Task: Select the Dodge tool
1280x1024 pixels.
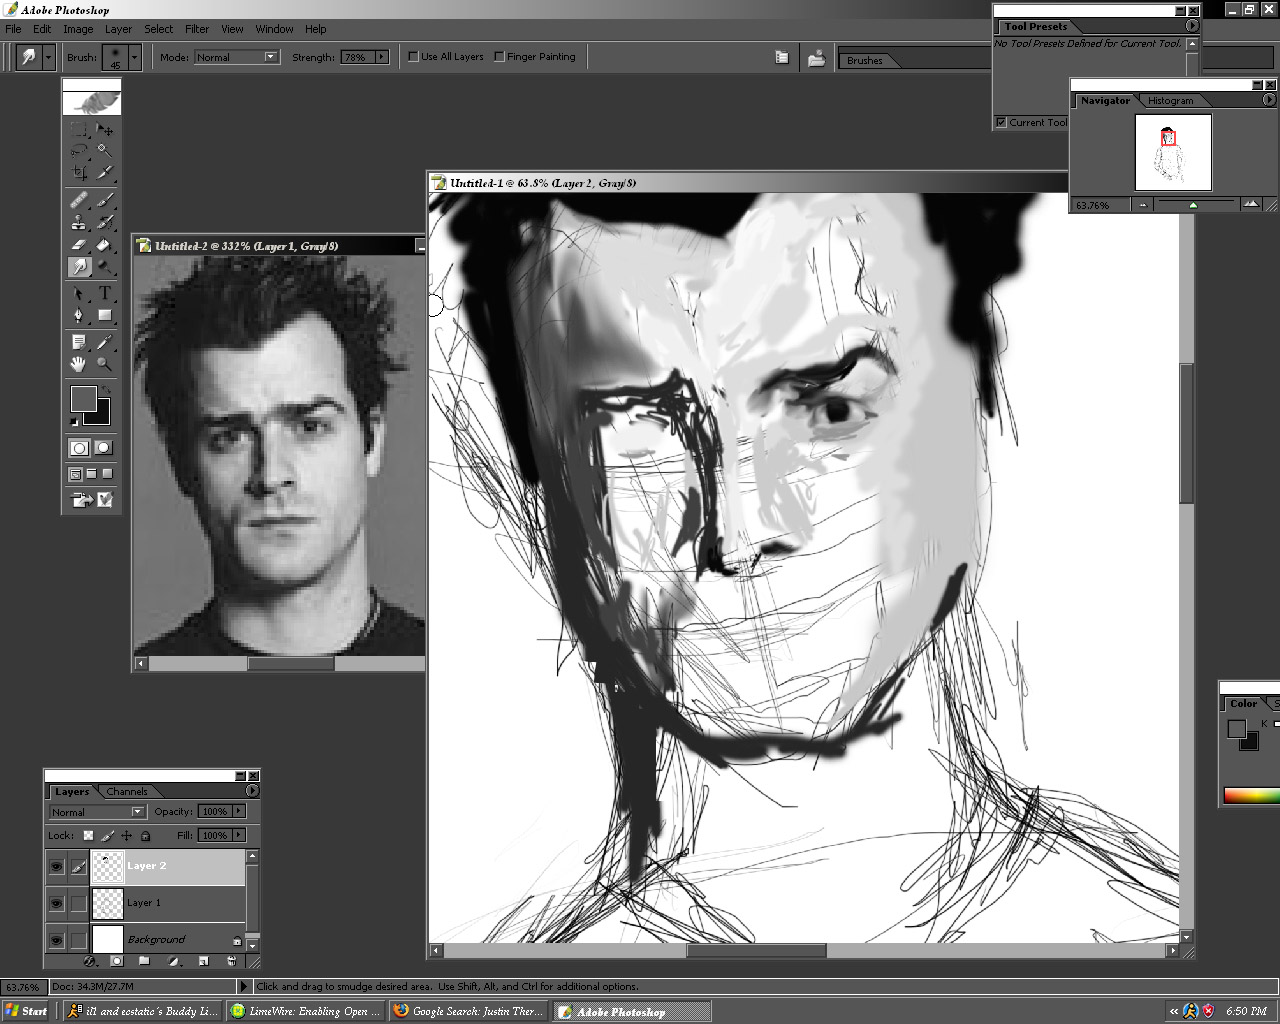Action: [104, 266]
